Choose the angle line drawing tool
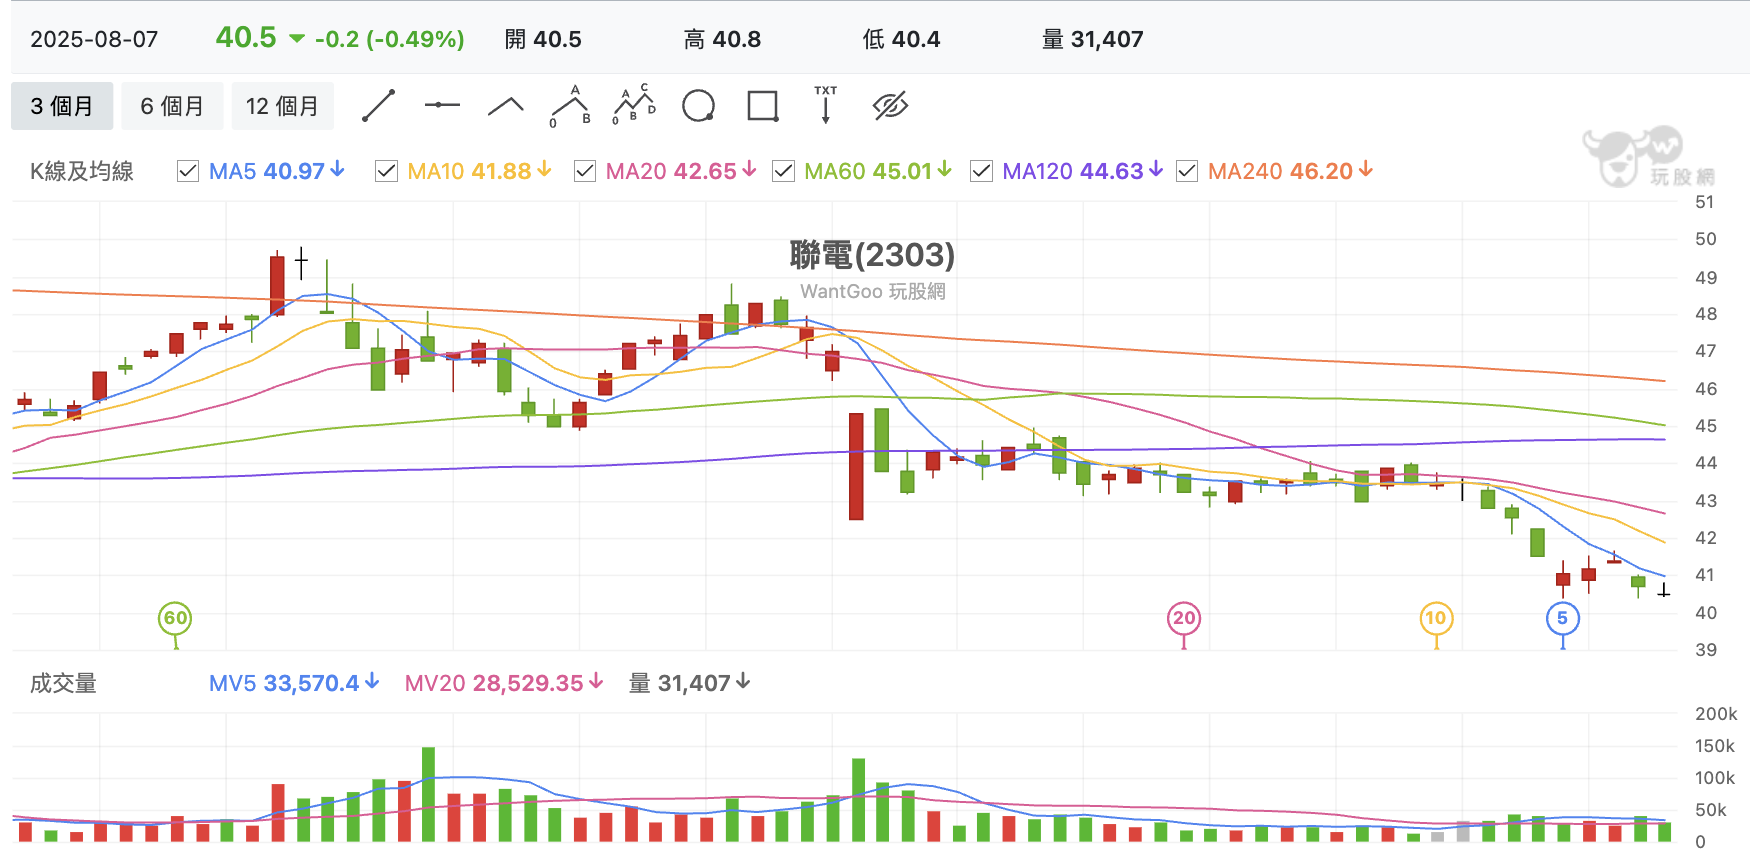This screenshot has width=1750, height=858. (506, 106)
